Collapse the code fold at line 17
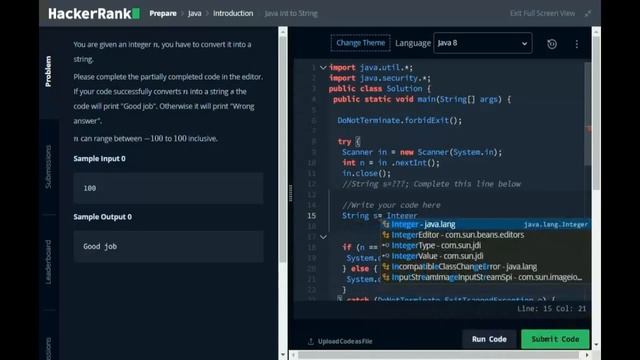Viewport: 640px width, 360px height. [323, 237]
